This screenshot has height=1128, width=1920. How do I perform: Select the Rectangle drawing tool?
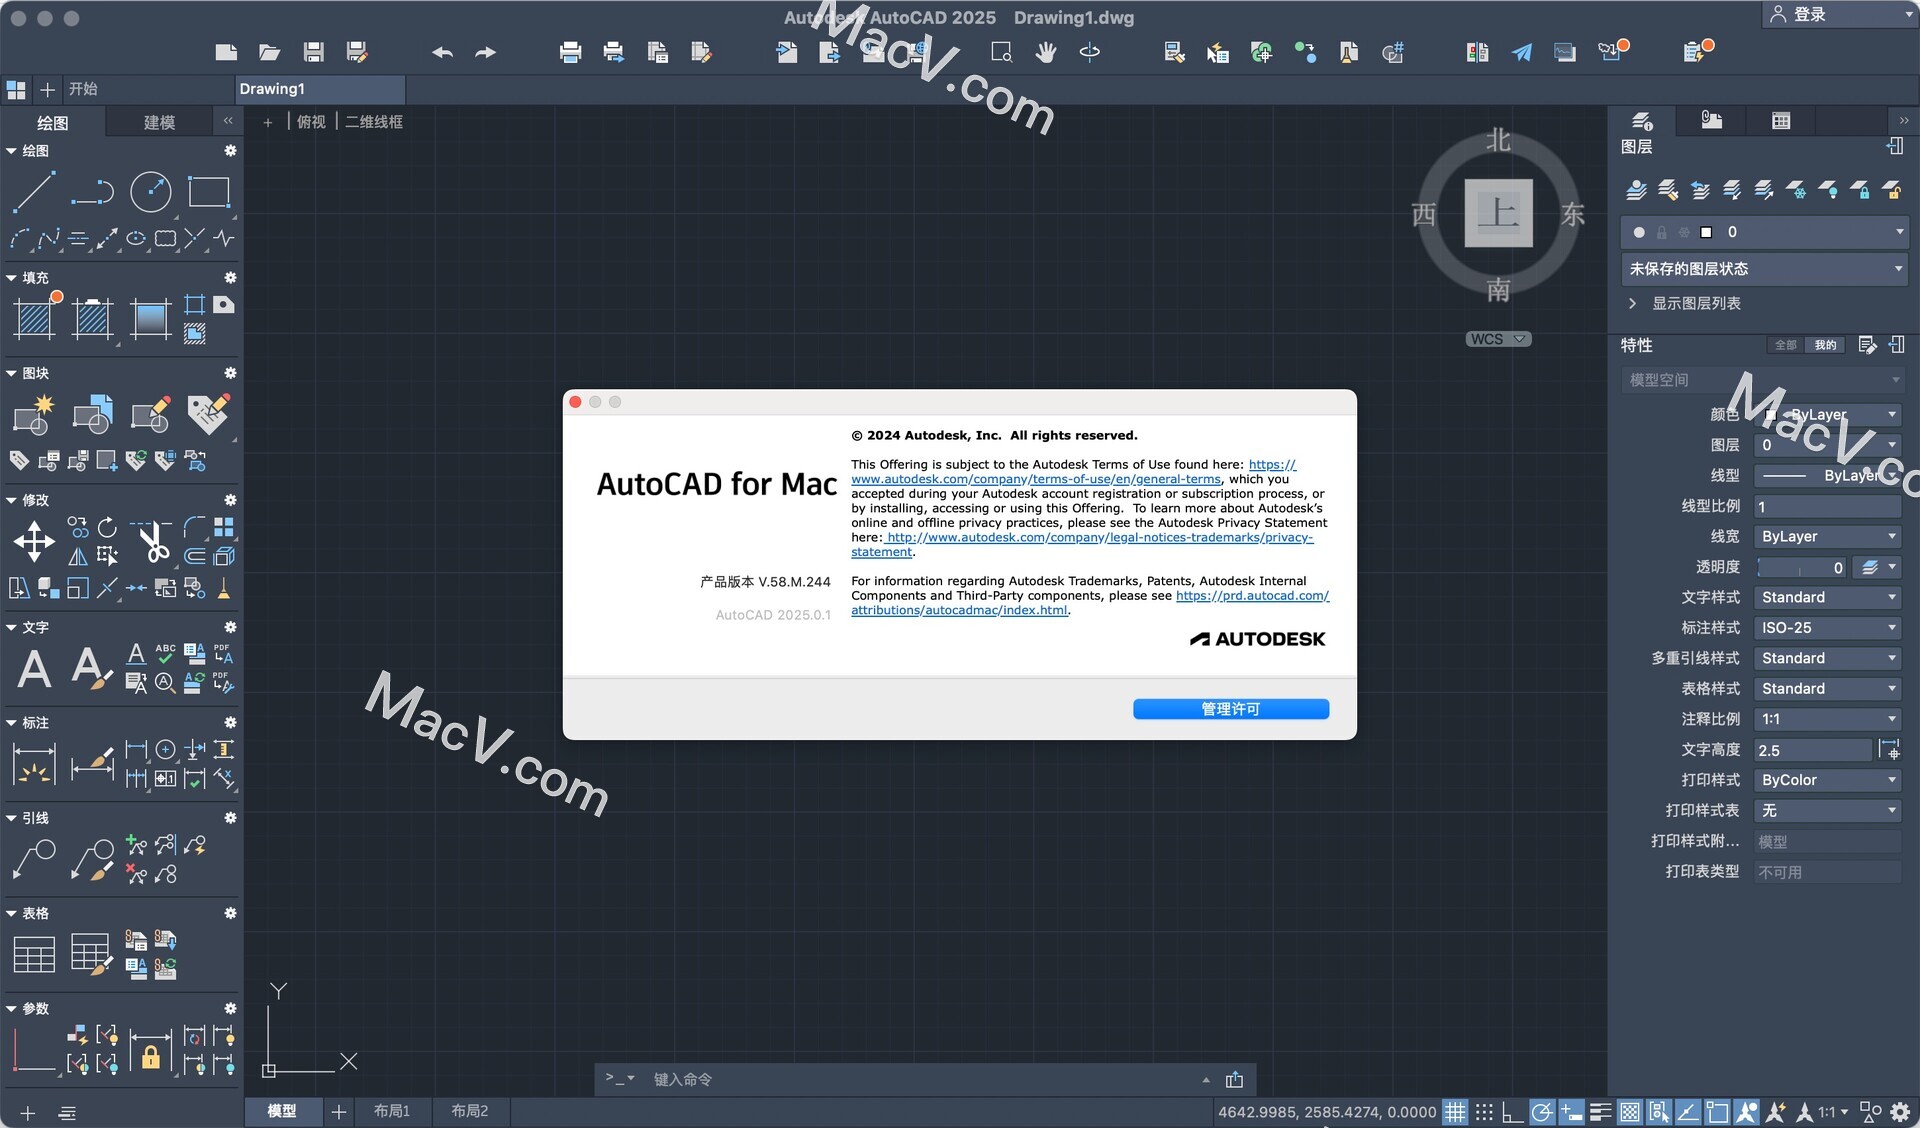[x=209, y=192]
